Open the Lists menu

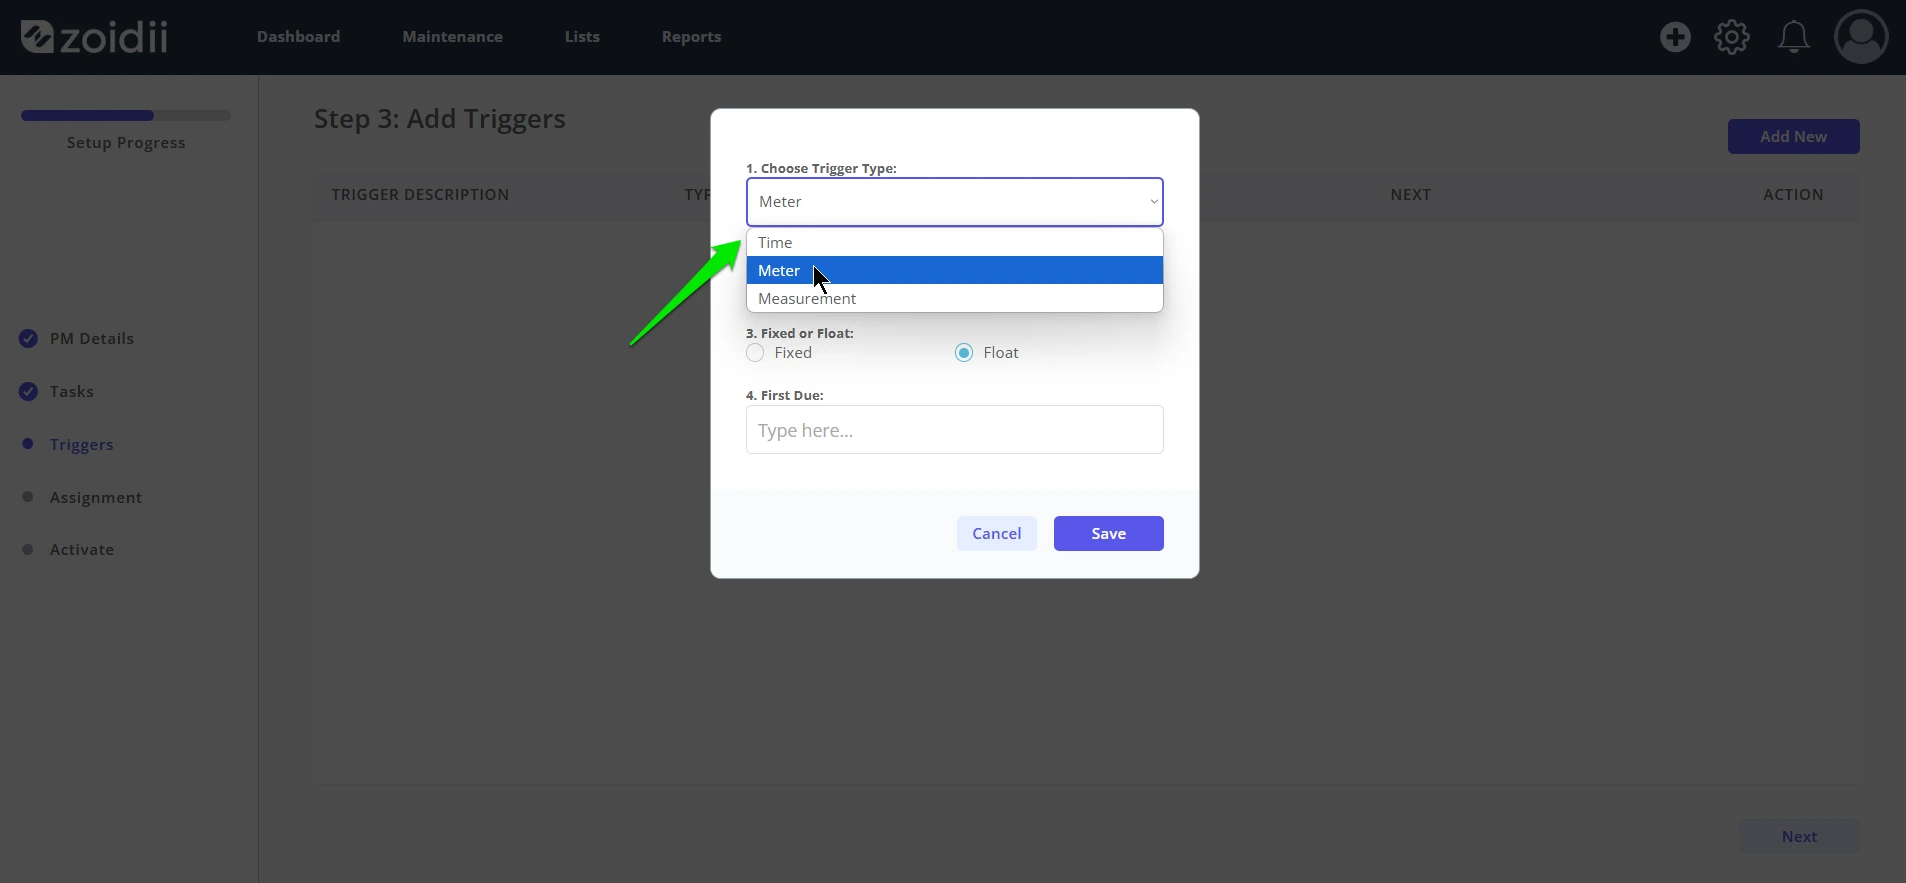582,37
